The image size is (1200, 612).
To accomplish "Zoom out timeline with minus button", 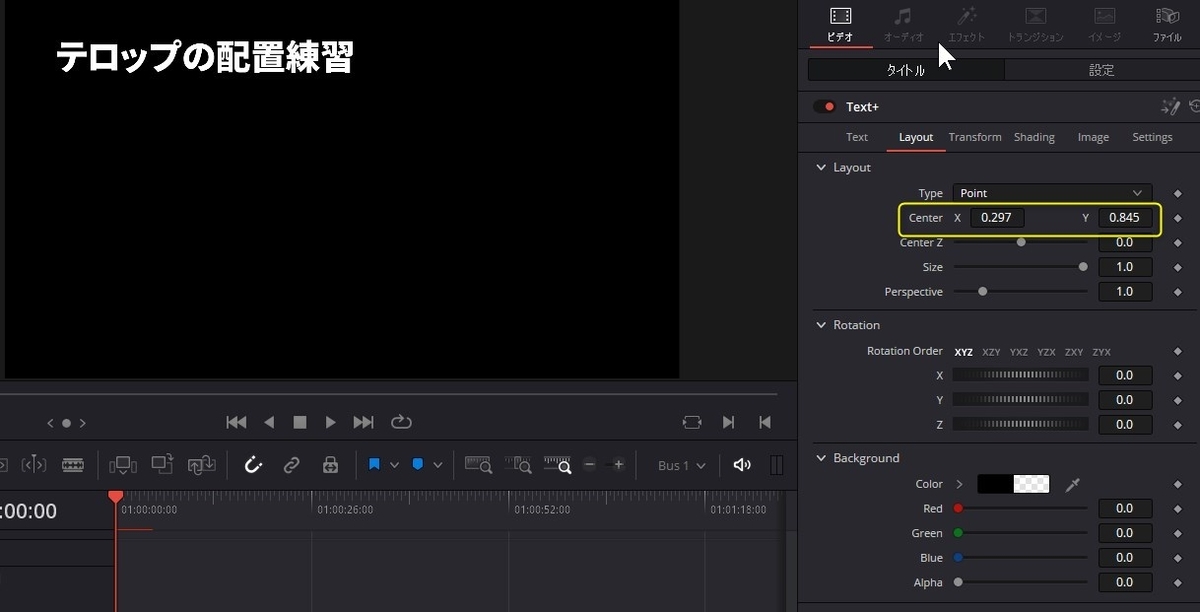I will [590, 465].
